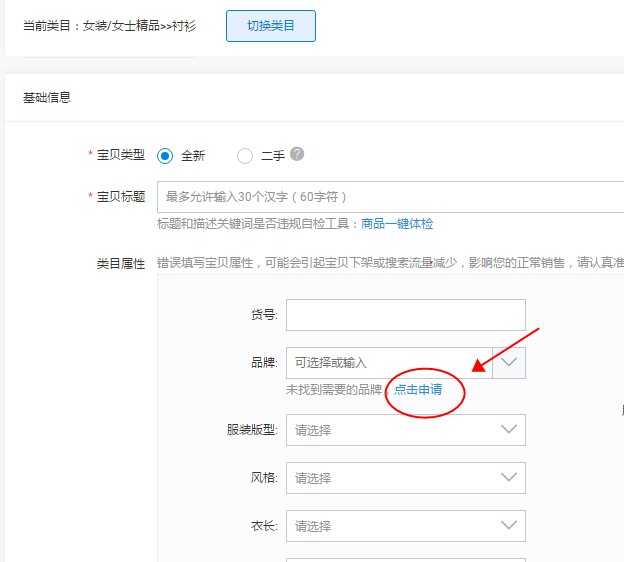Click the 标题和描述关键词是否违规自检工具 hint text

(x=259, y=224)
